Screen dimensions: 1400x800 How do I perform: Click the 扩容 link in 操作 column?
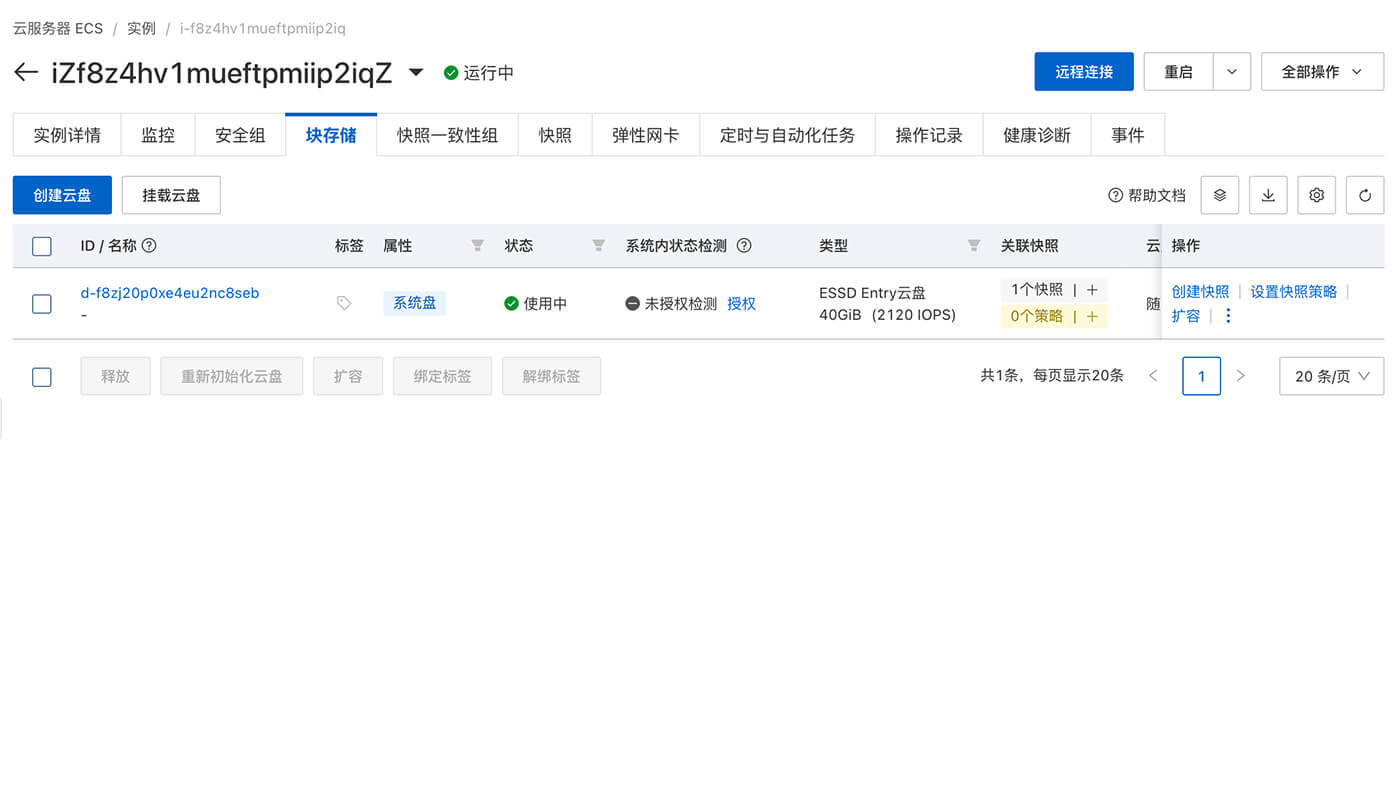[x=1186, y=315]
